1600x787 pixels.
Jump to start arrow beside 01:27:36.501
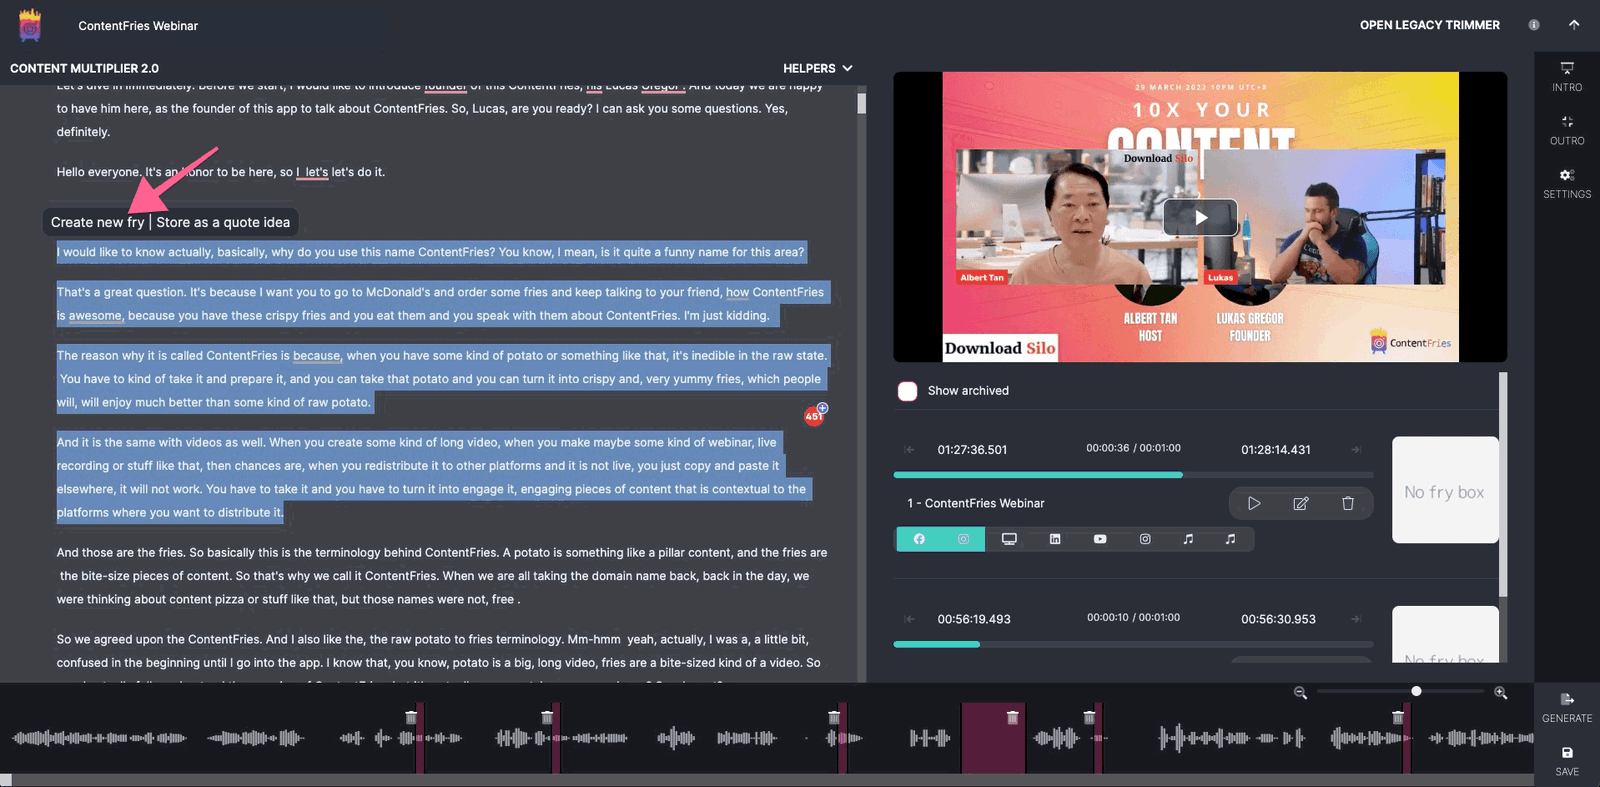click(x=909, y=450)
